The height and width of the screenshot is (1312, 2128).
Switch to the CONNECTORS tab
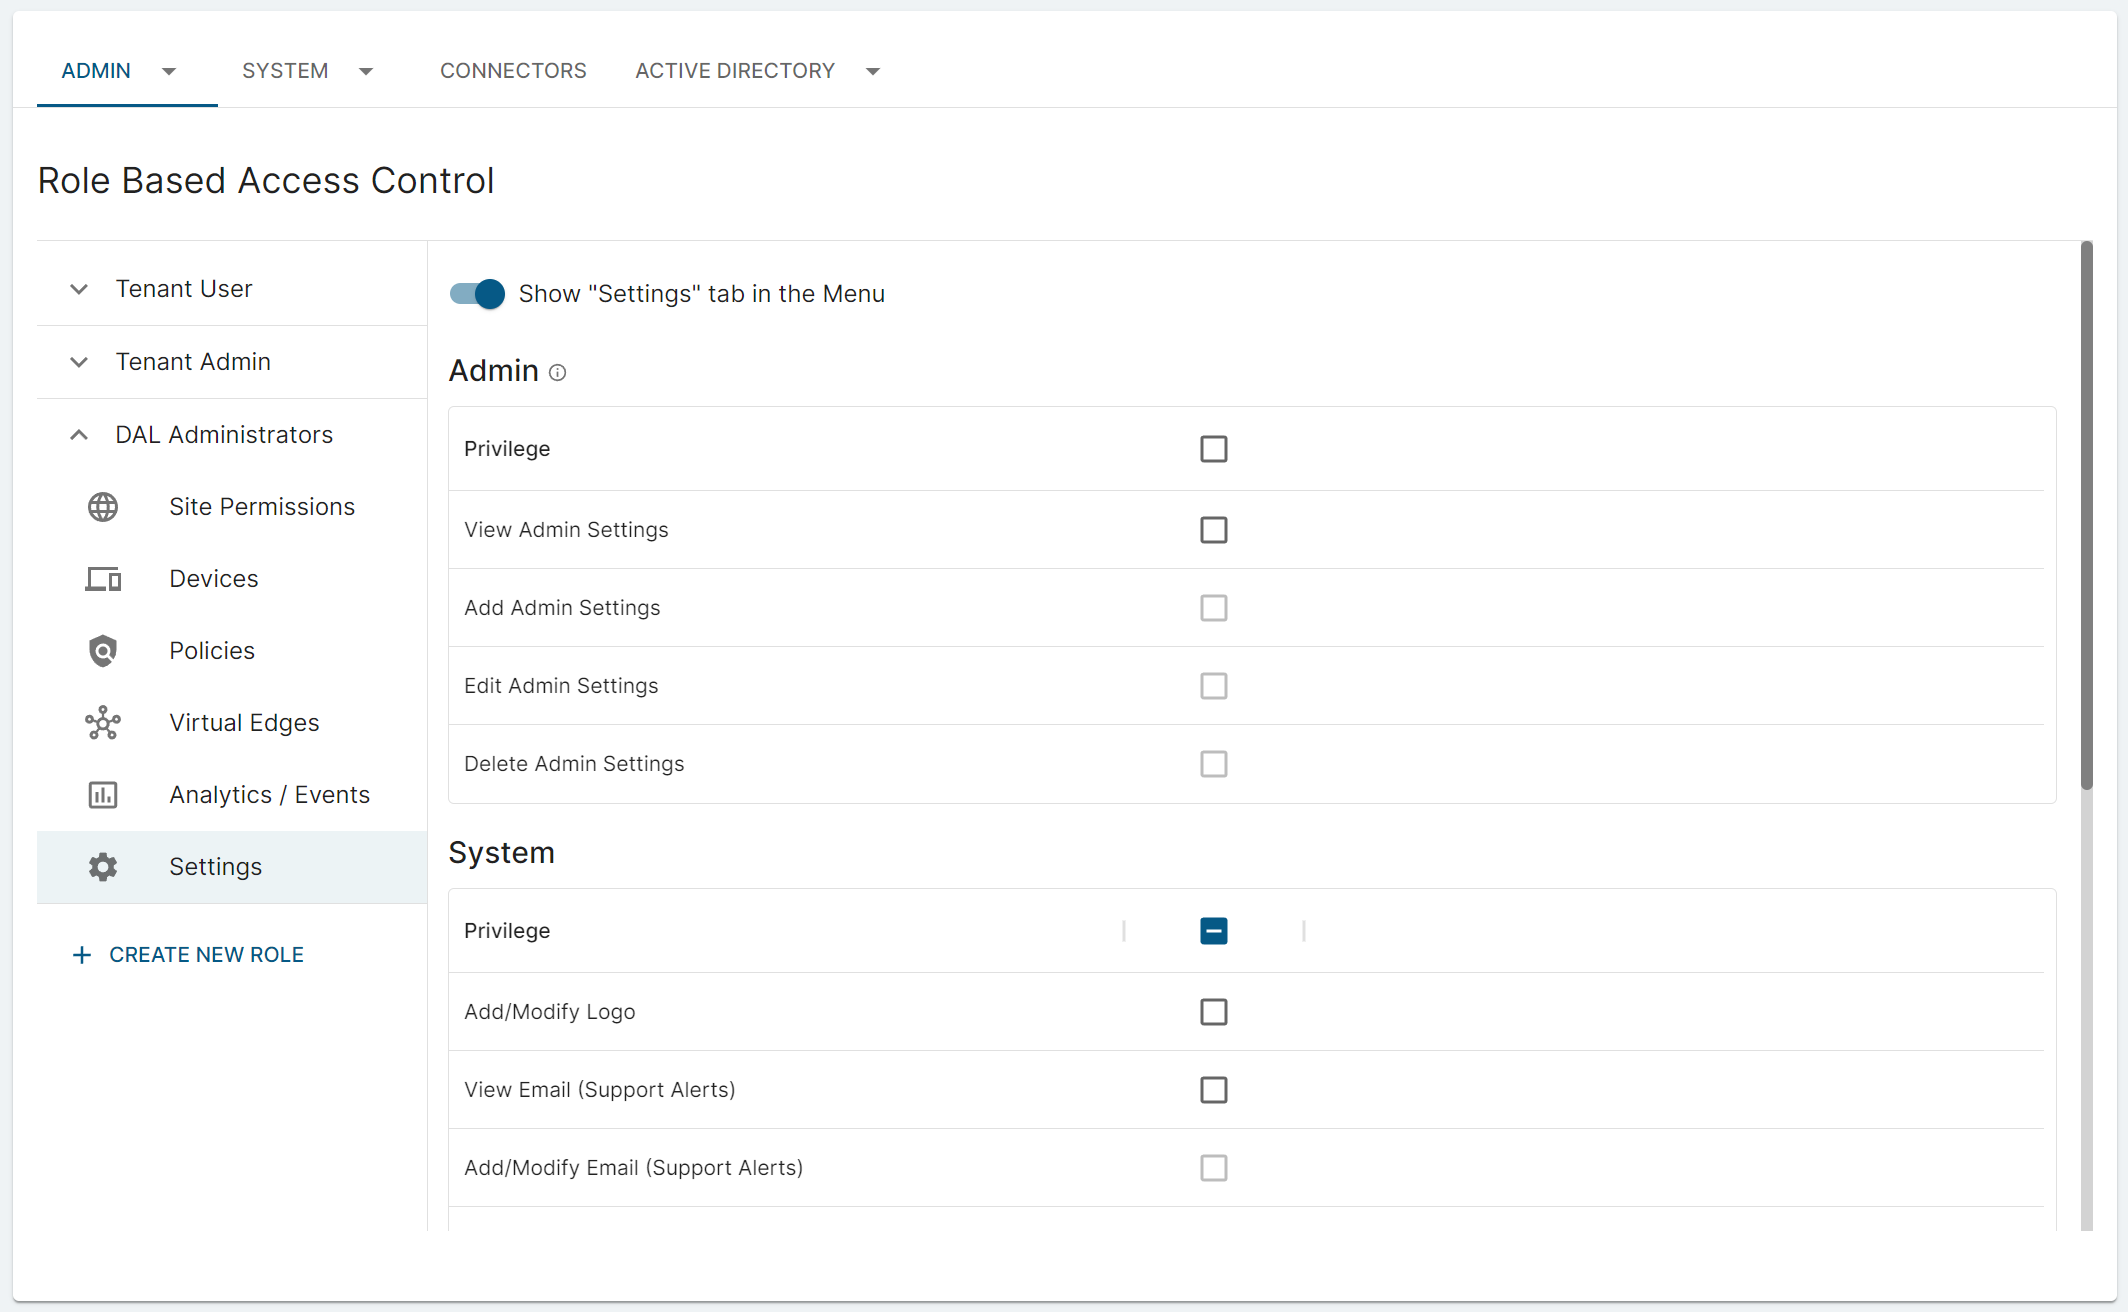coord(513,71)
